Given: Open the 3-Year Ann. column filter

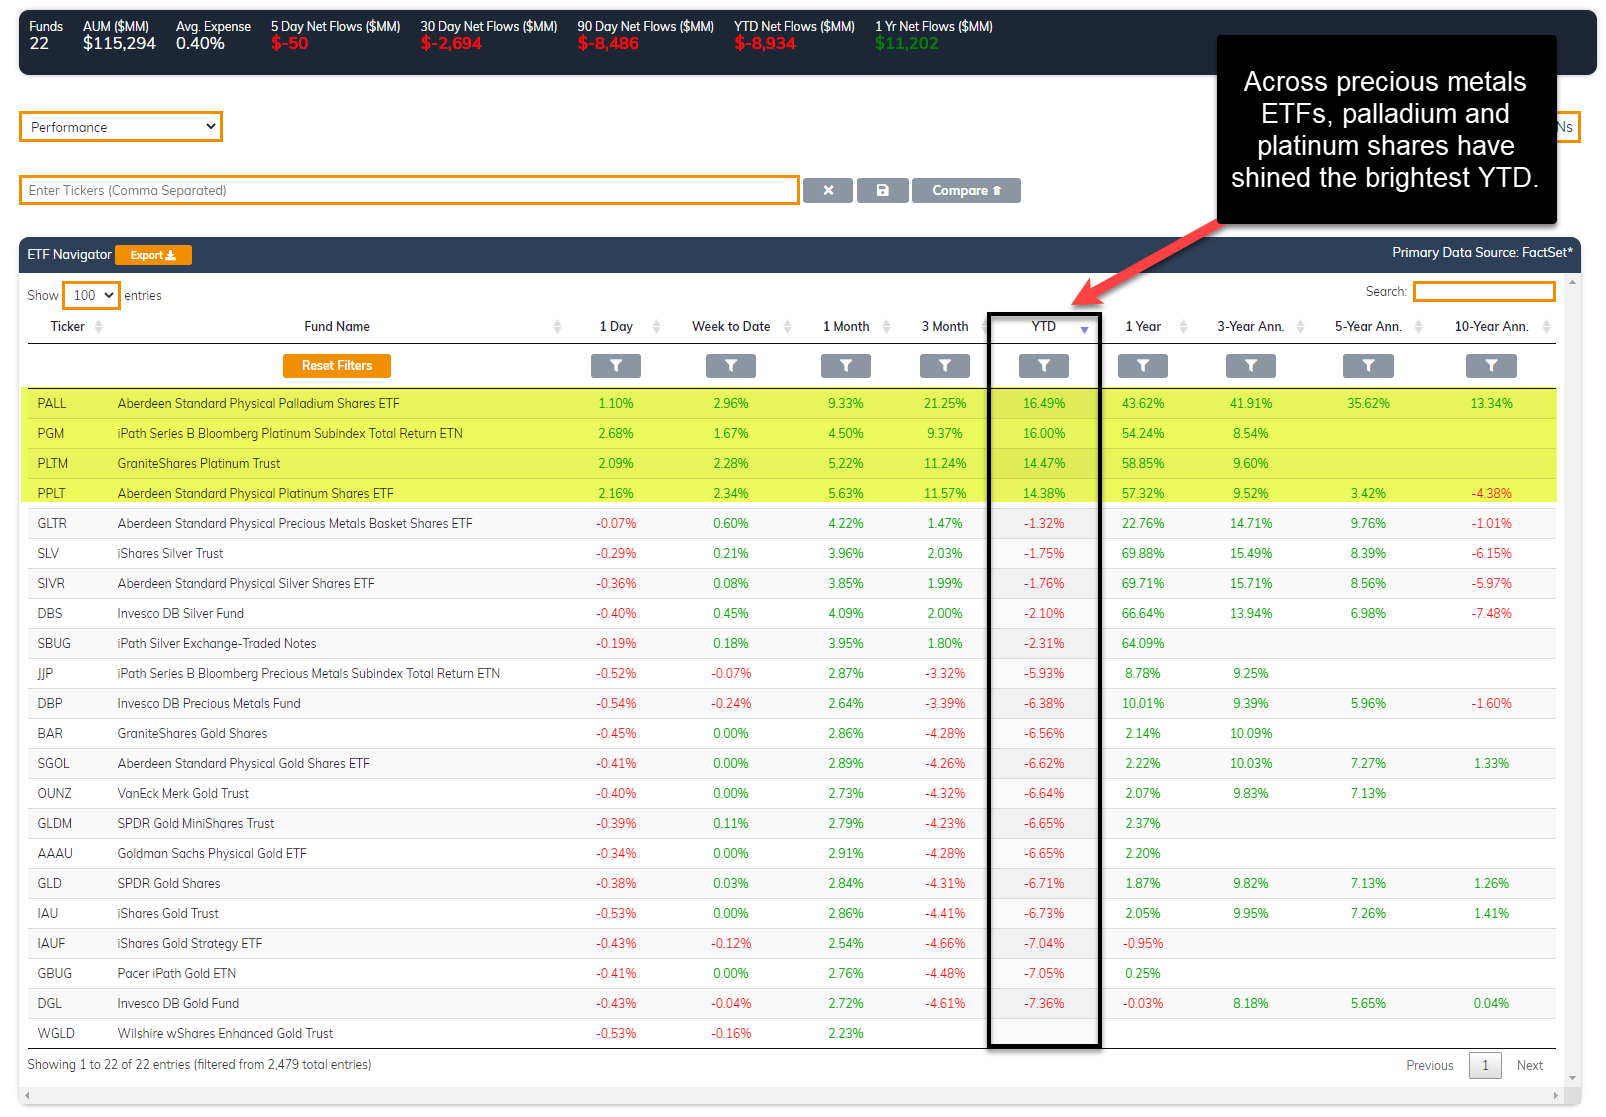Looking at the screenshot, I should click(x=1251, y=366).
